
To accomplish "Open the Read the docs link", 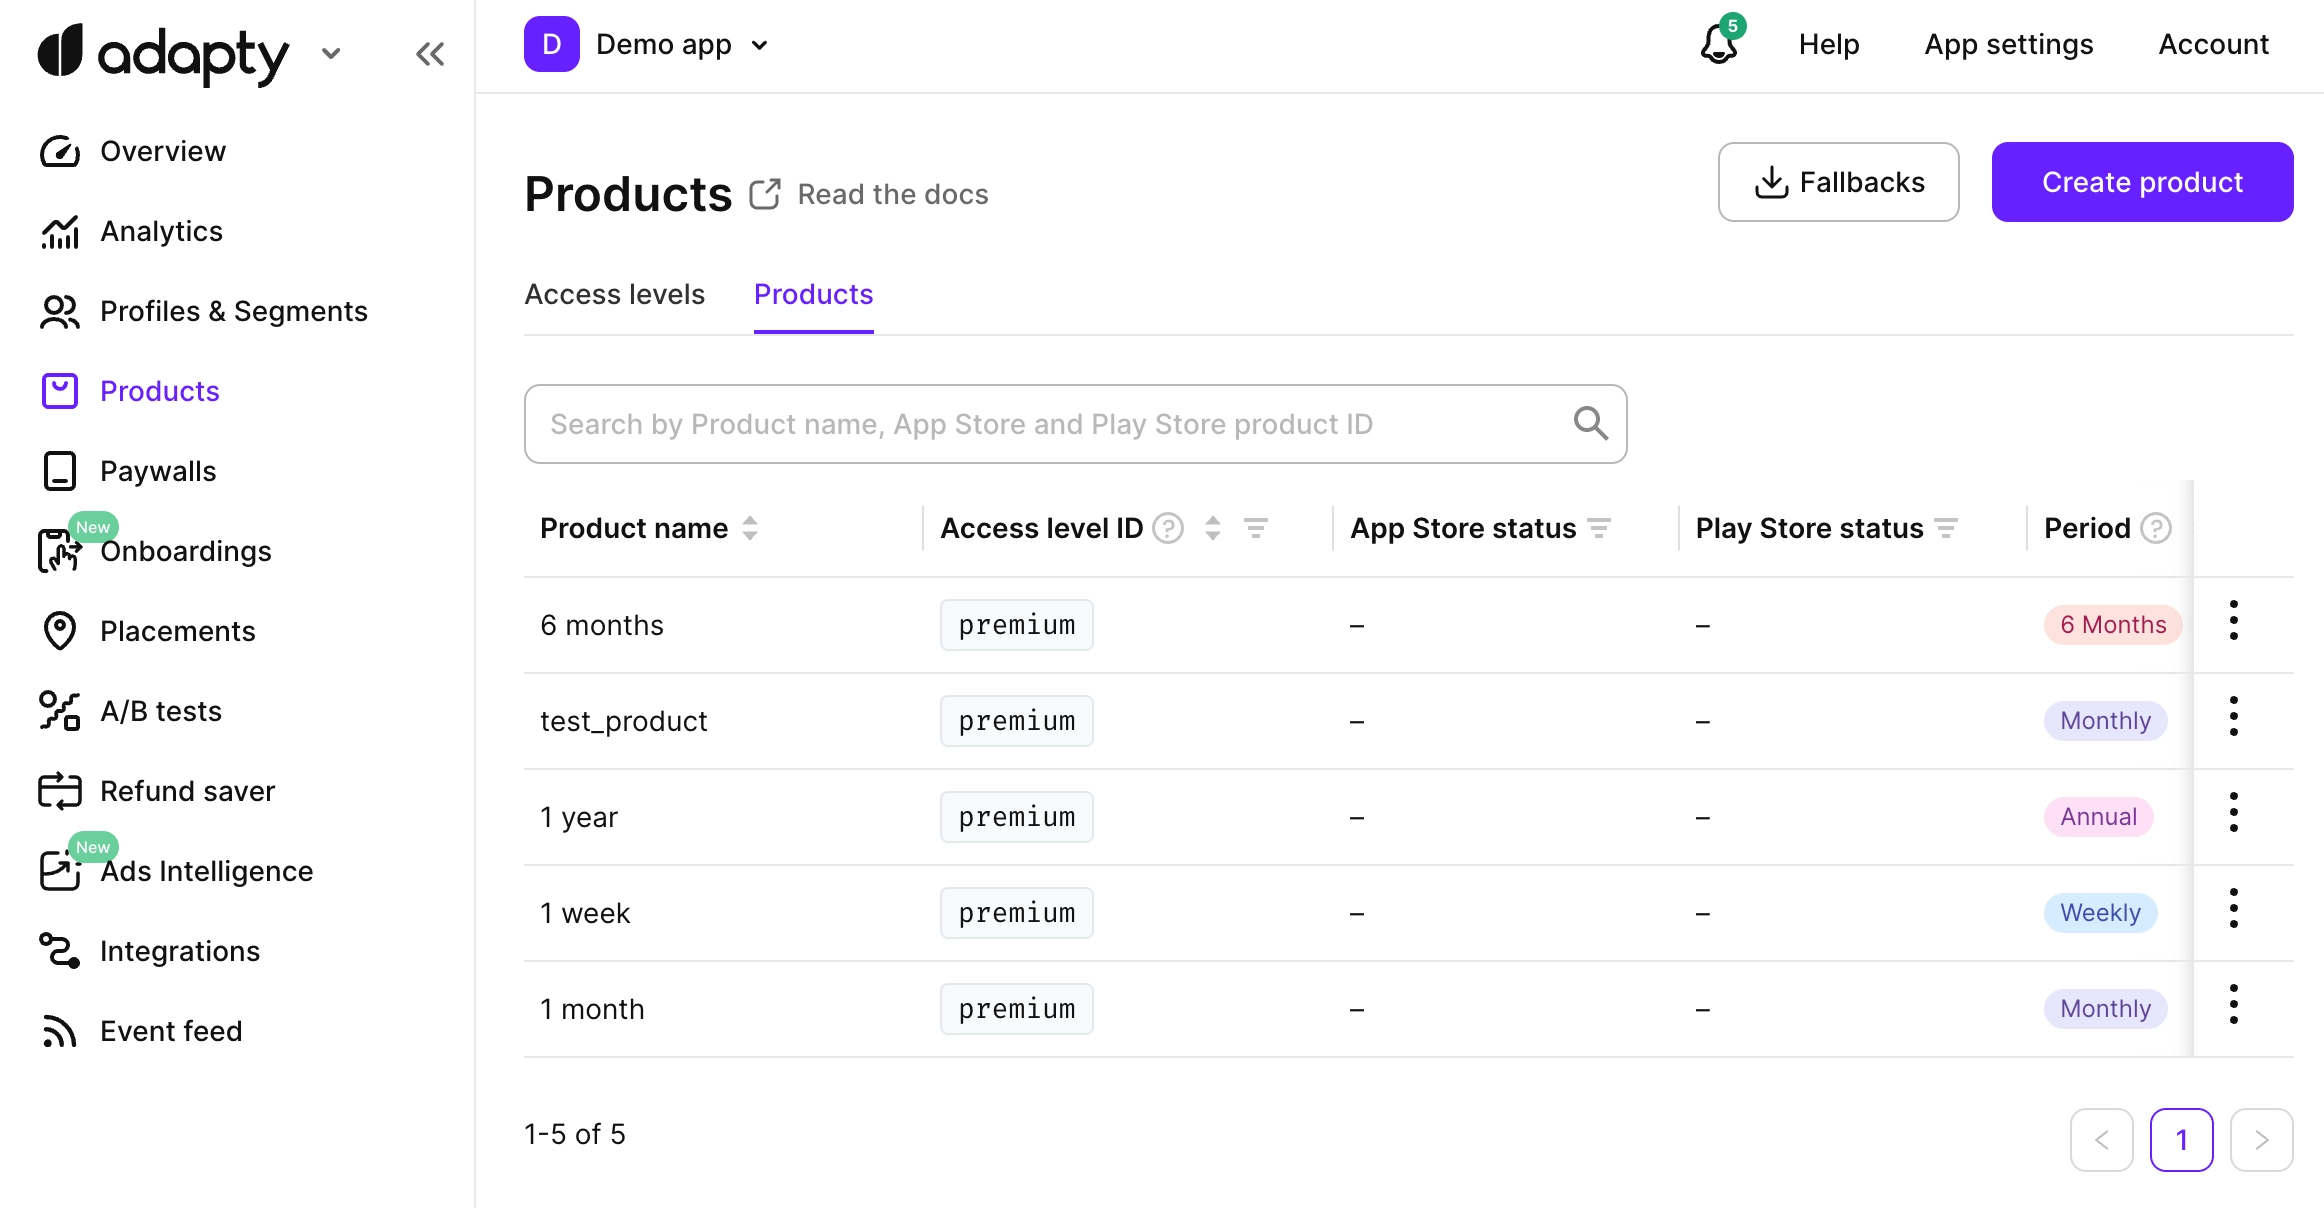I will (892, 194).
